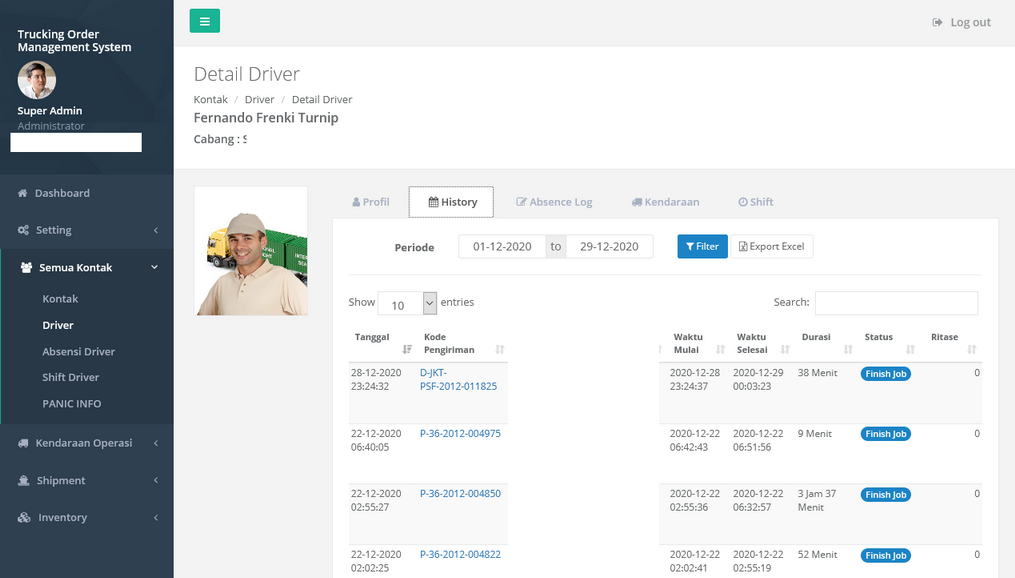The image size is (1015, 578).
Task: Expand the Kendaraan Operasi menu chevron
Action: [x=156, y=443]
